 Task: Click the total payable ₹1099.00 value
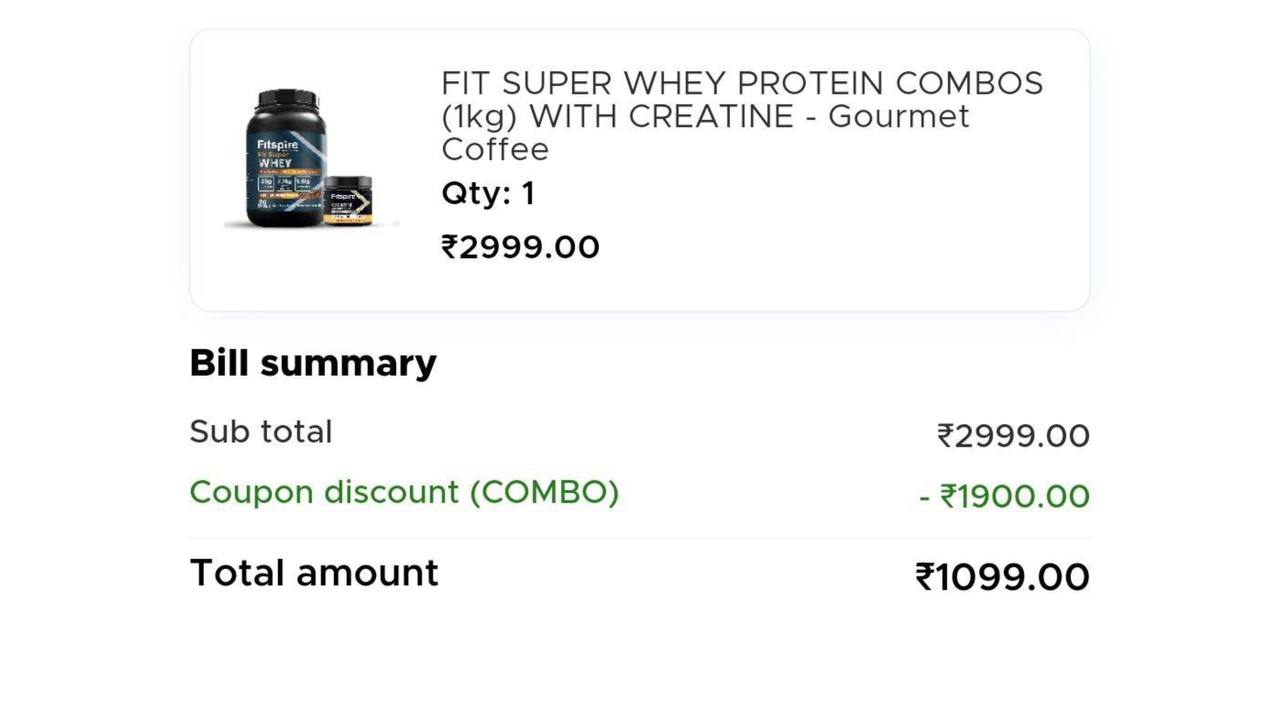[1002, 578]
